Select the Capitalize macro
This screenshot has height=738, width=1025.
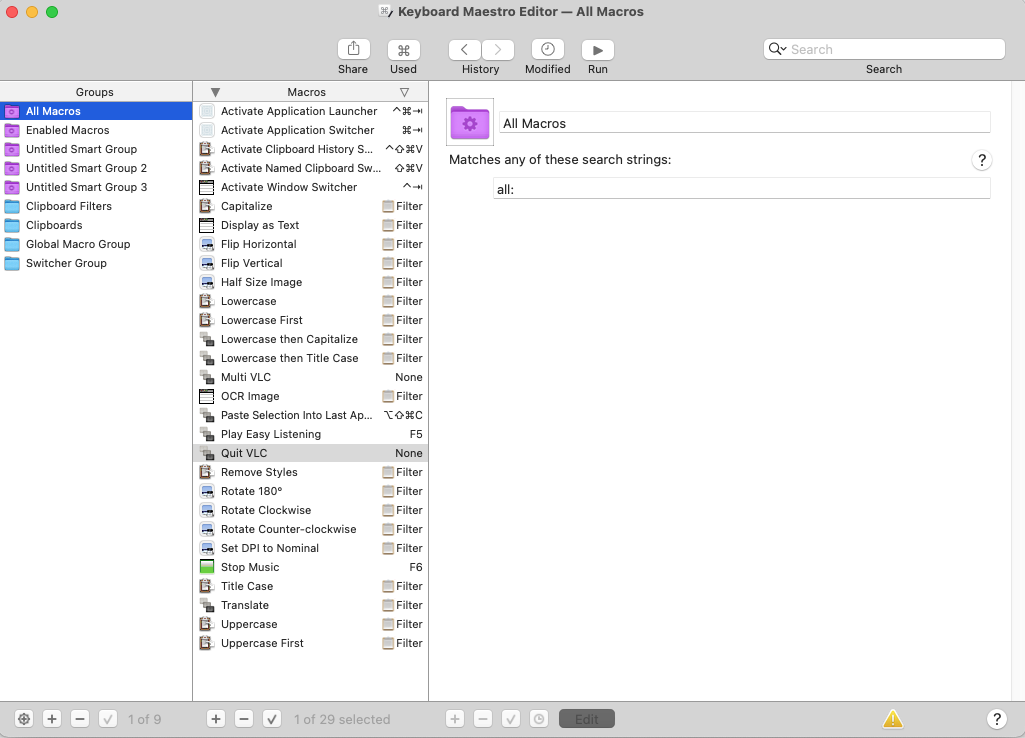click(311, 206)
